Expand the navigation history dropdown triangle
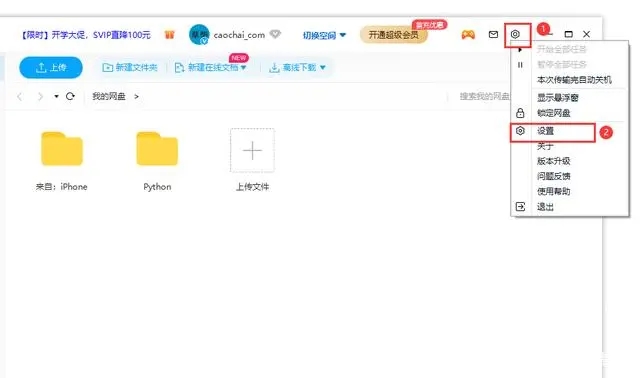The image size is (640, 378). click(x=56, y=96)
